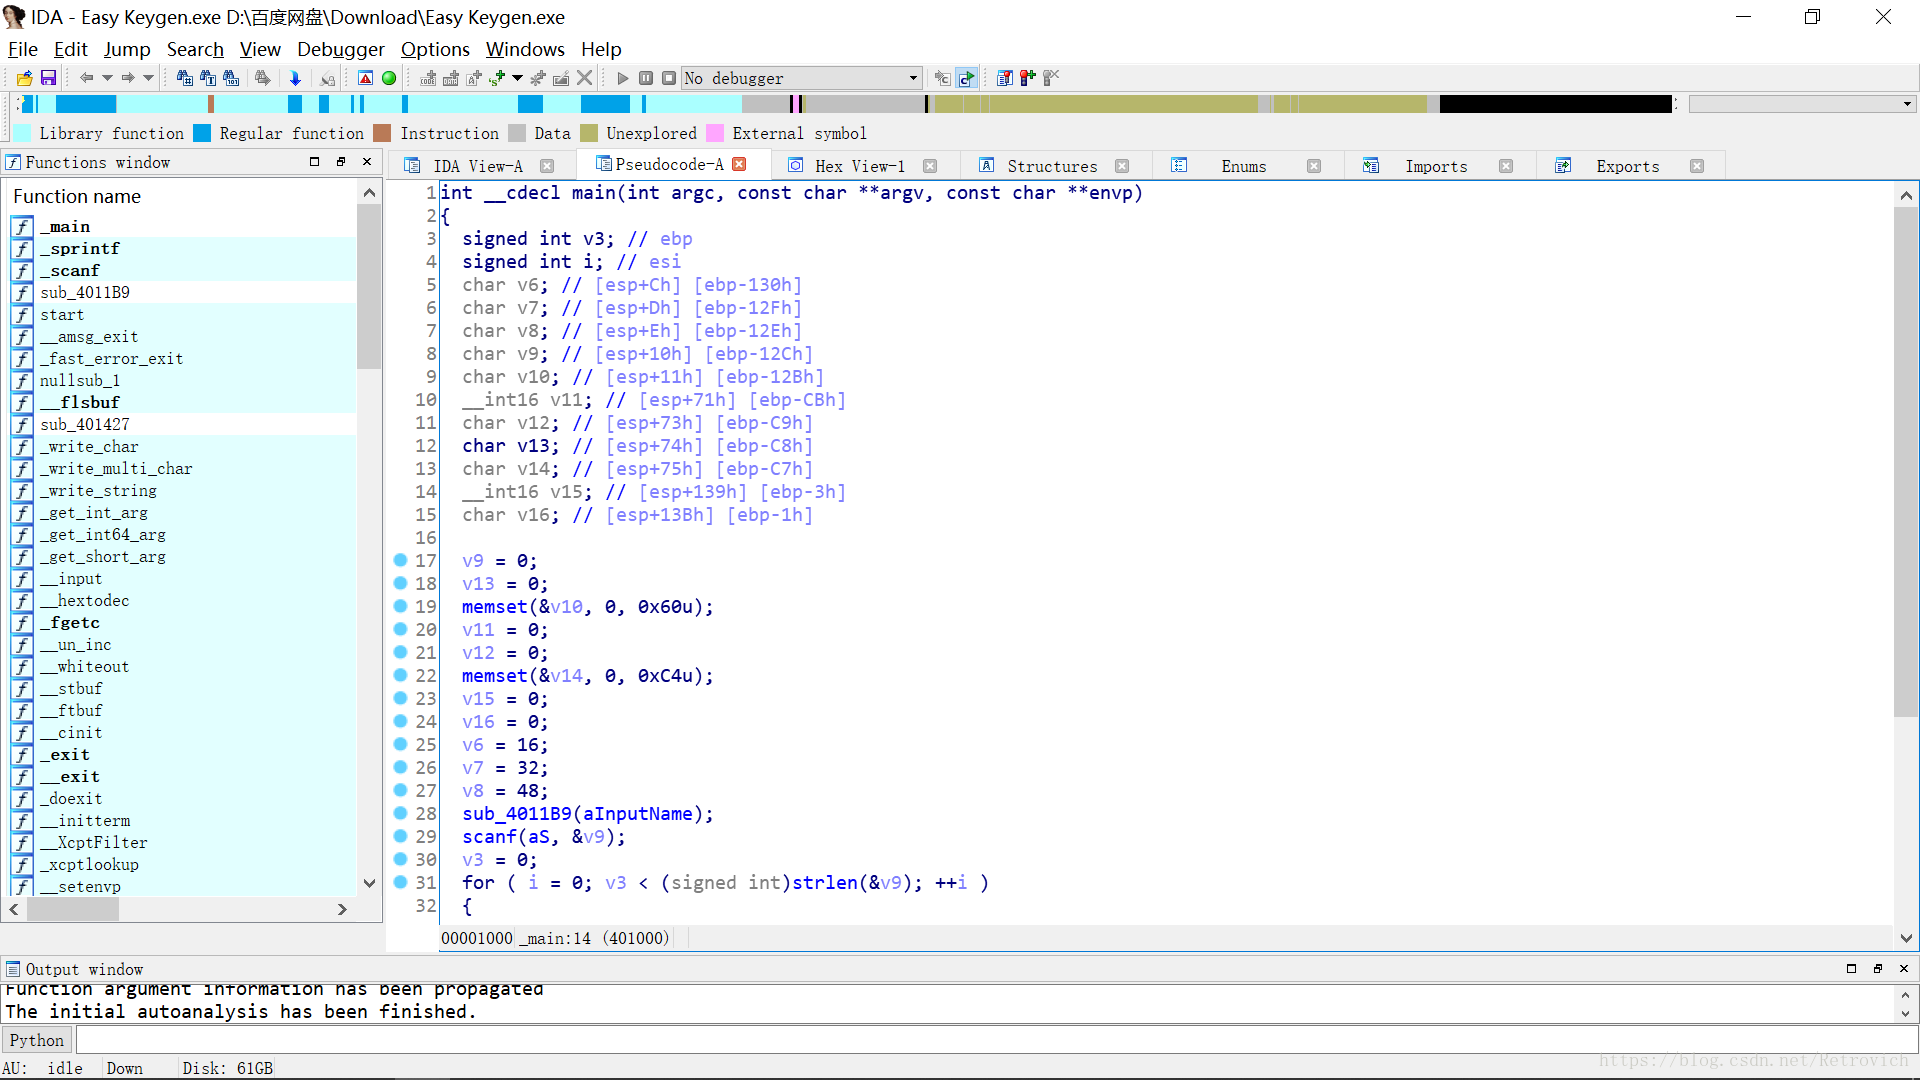Toggle breakpoint dot on line 19
The height and width of the screenshot is (1080, 1920).
click(400, 606)
